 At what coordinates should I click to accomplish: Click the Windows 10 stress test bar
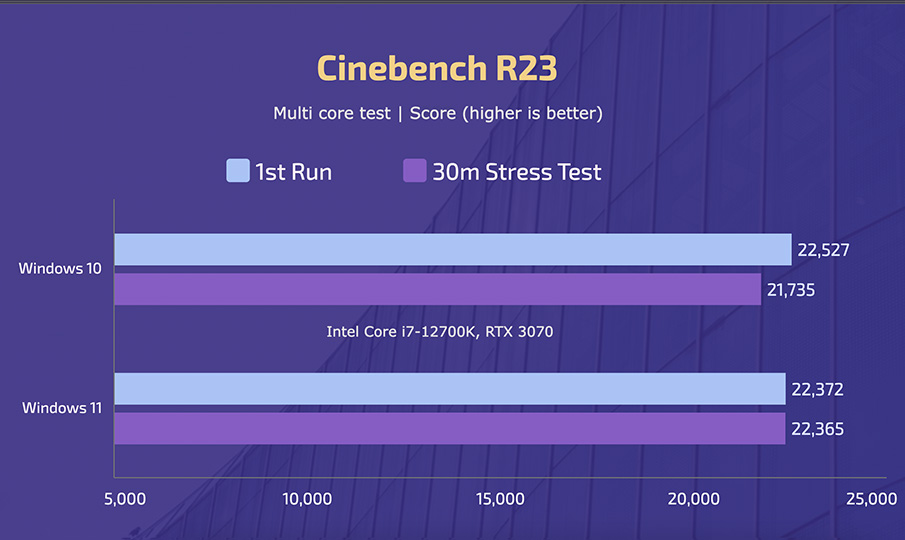click(x=437, y=289)
